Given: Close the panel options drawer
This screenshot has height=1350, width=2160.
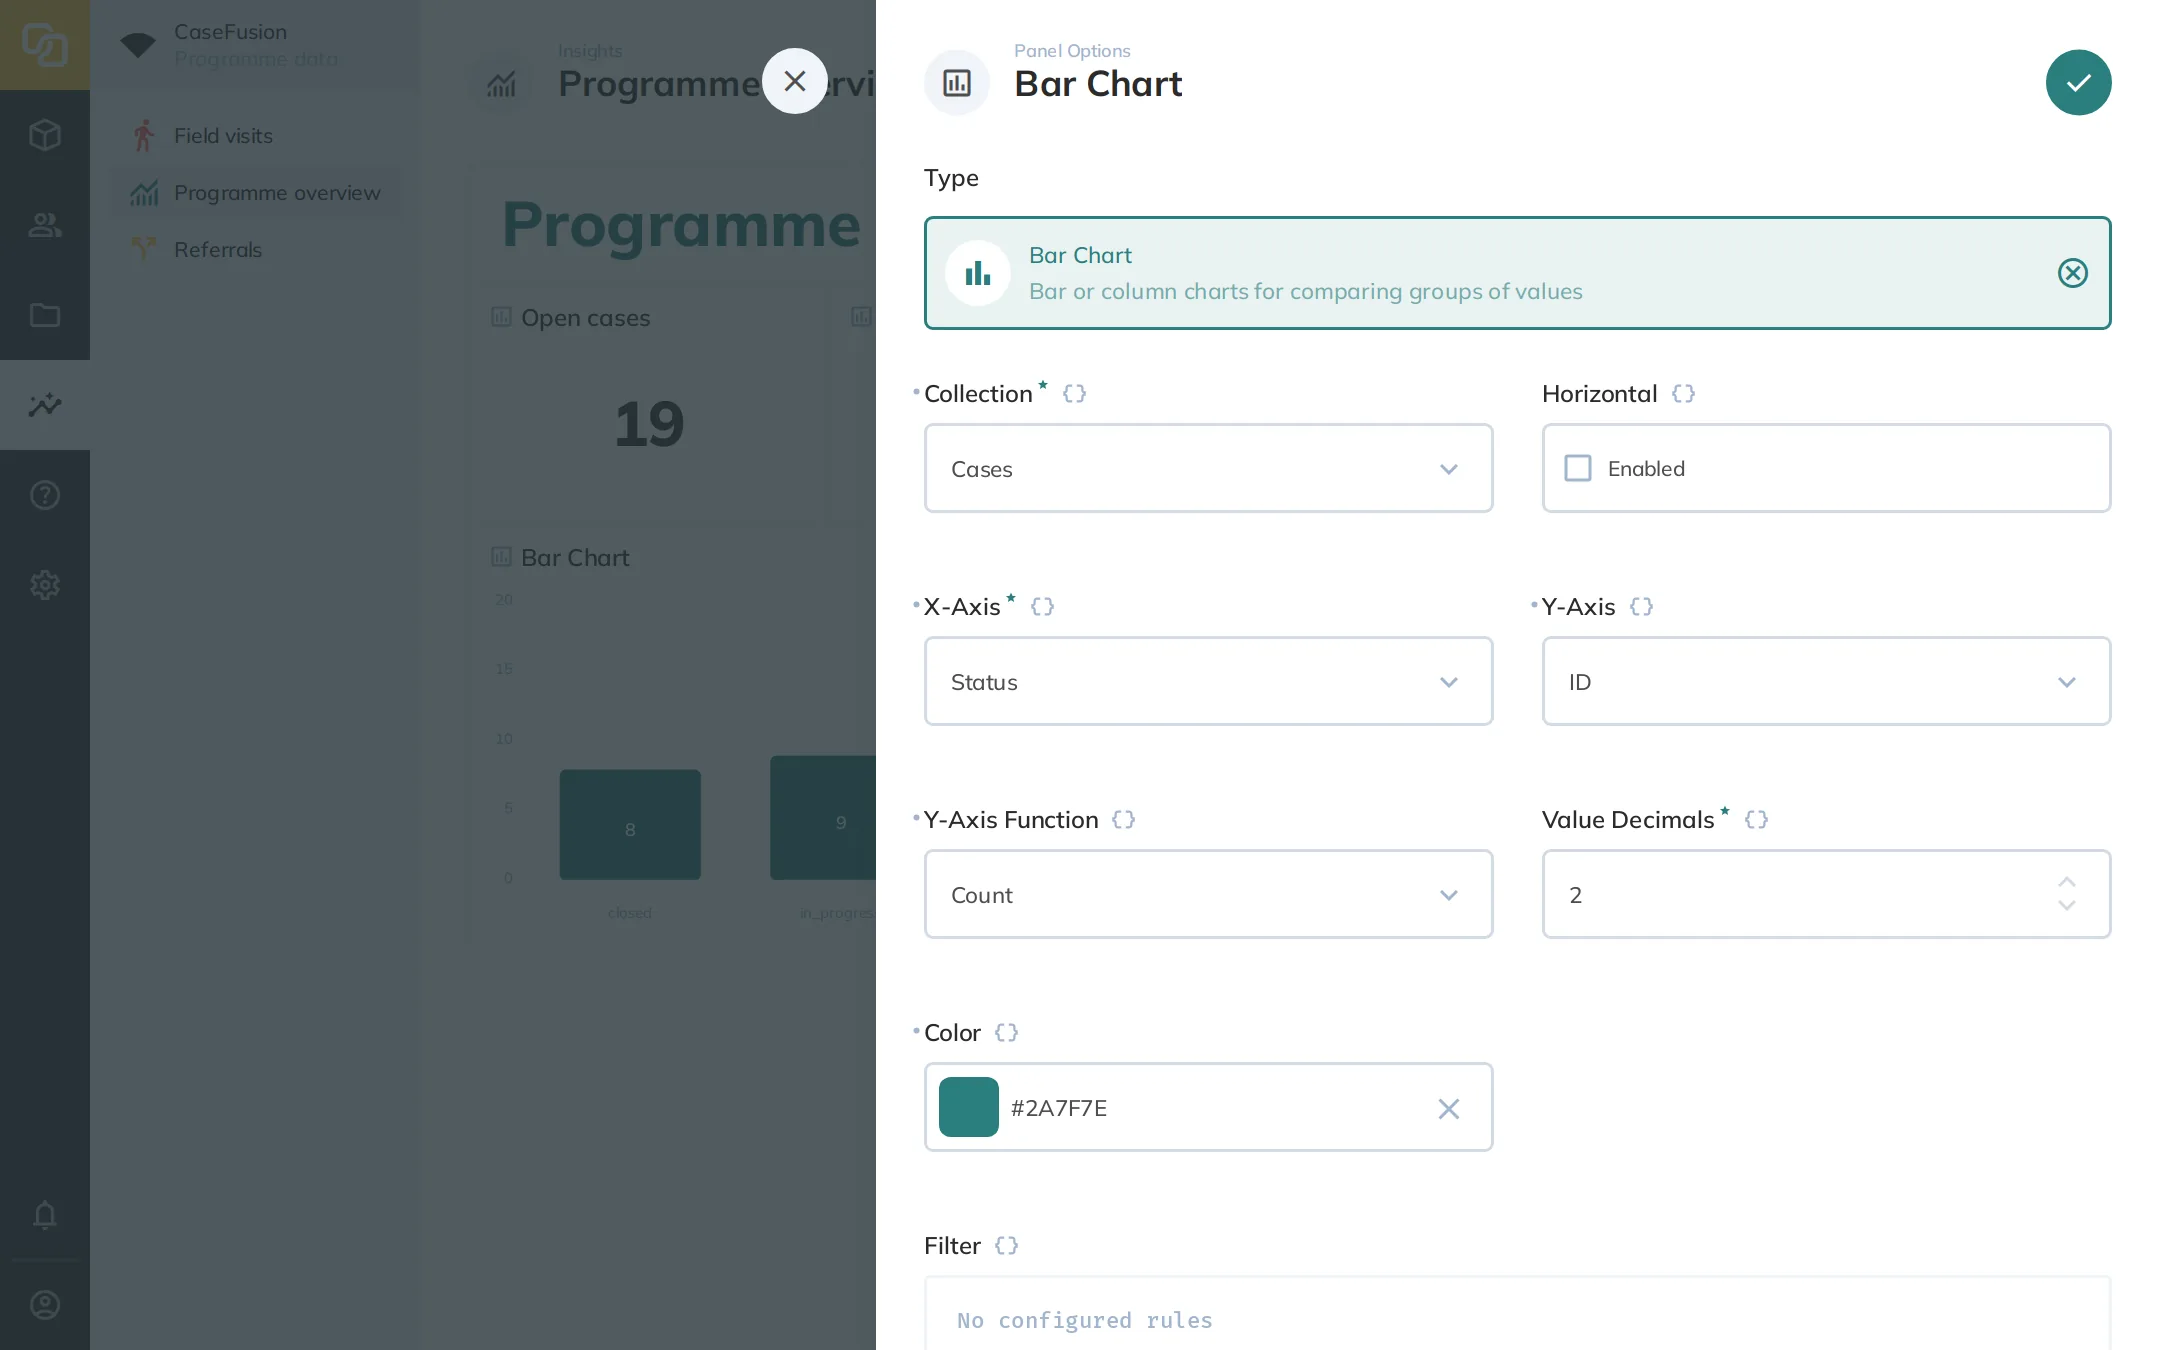Looking at the screenshot, I should click(795, 81).
